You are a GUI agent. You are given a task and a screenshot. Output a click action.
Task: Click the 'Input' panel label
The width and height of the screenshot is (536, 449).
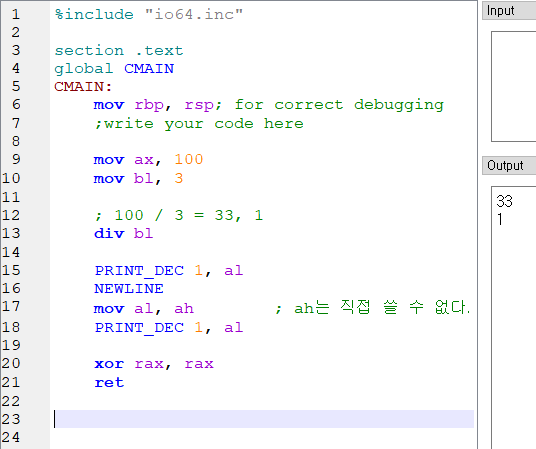click(x=500, y=11)
